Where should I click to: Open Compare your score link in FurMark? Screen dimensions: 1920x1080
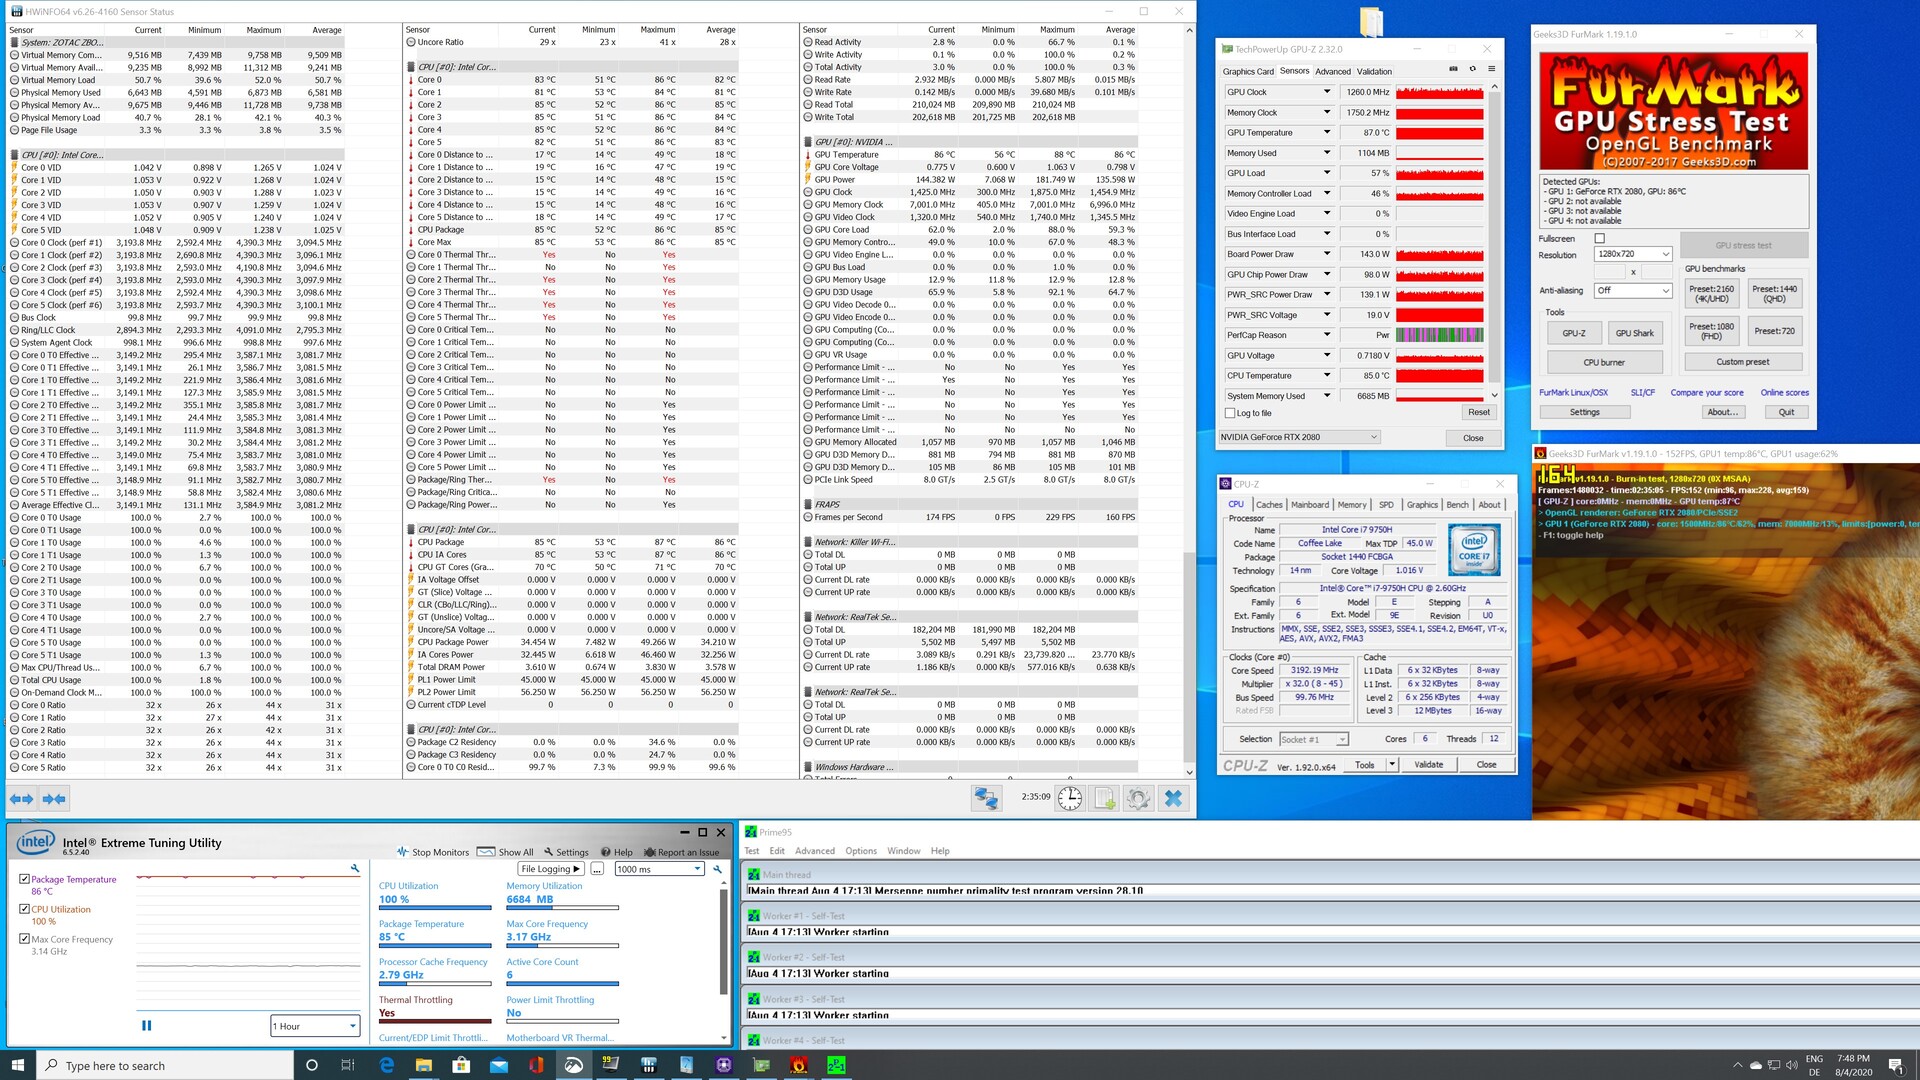[1706, 392]
